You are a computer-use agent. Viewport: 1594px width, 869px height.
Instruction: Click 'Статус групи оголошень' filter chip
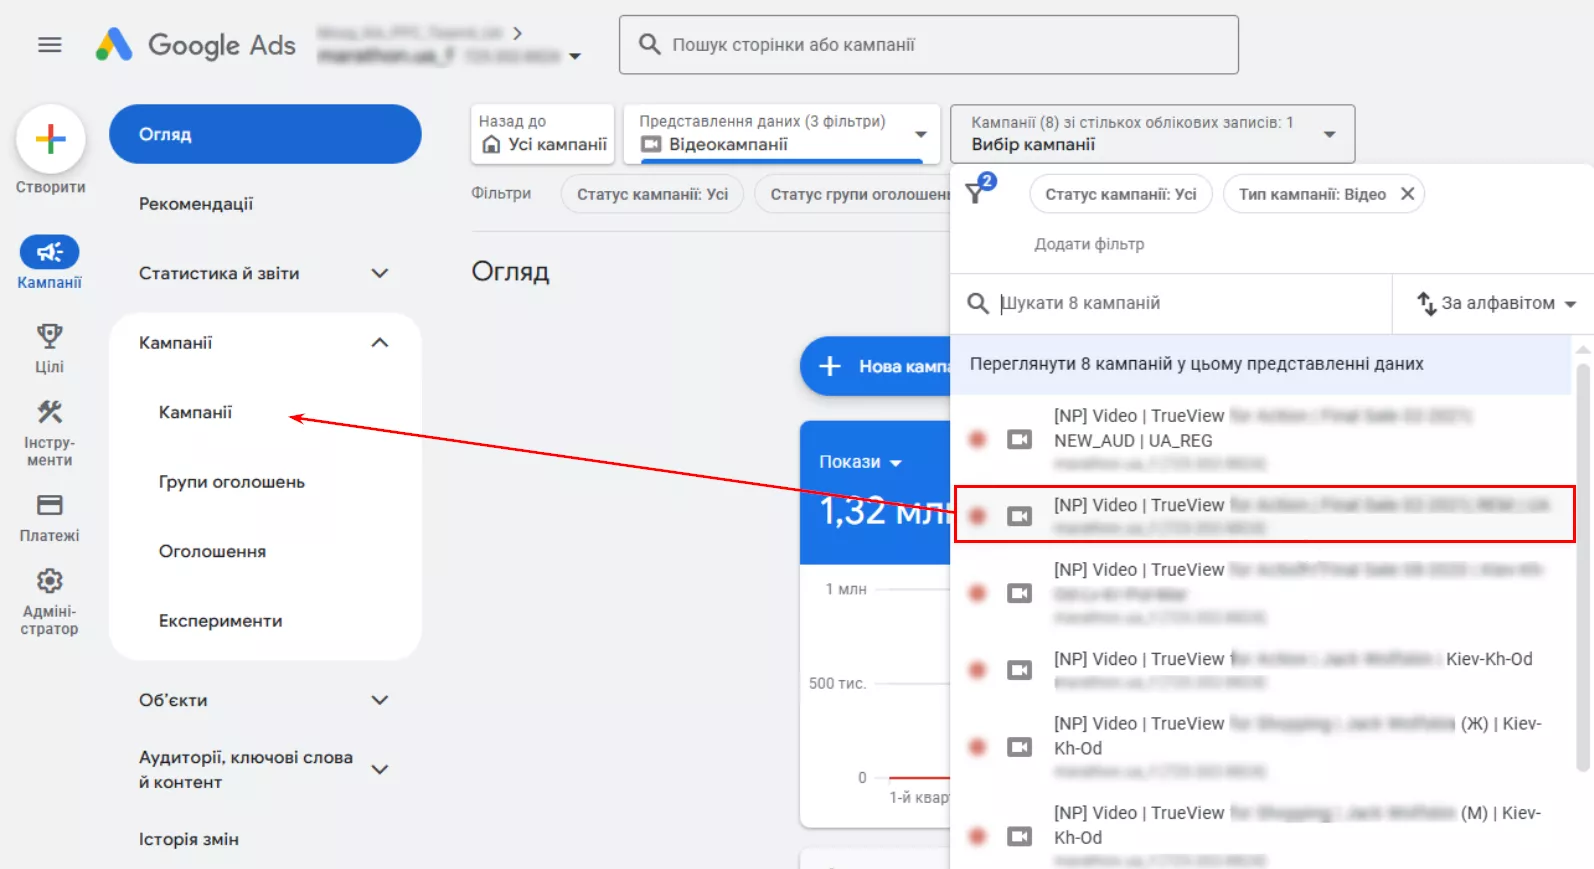pyautogui.click(x=853, y=194)
